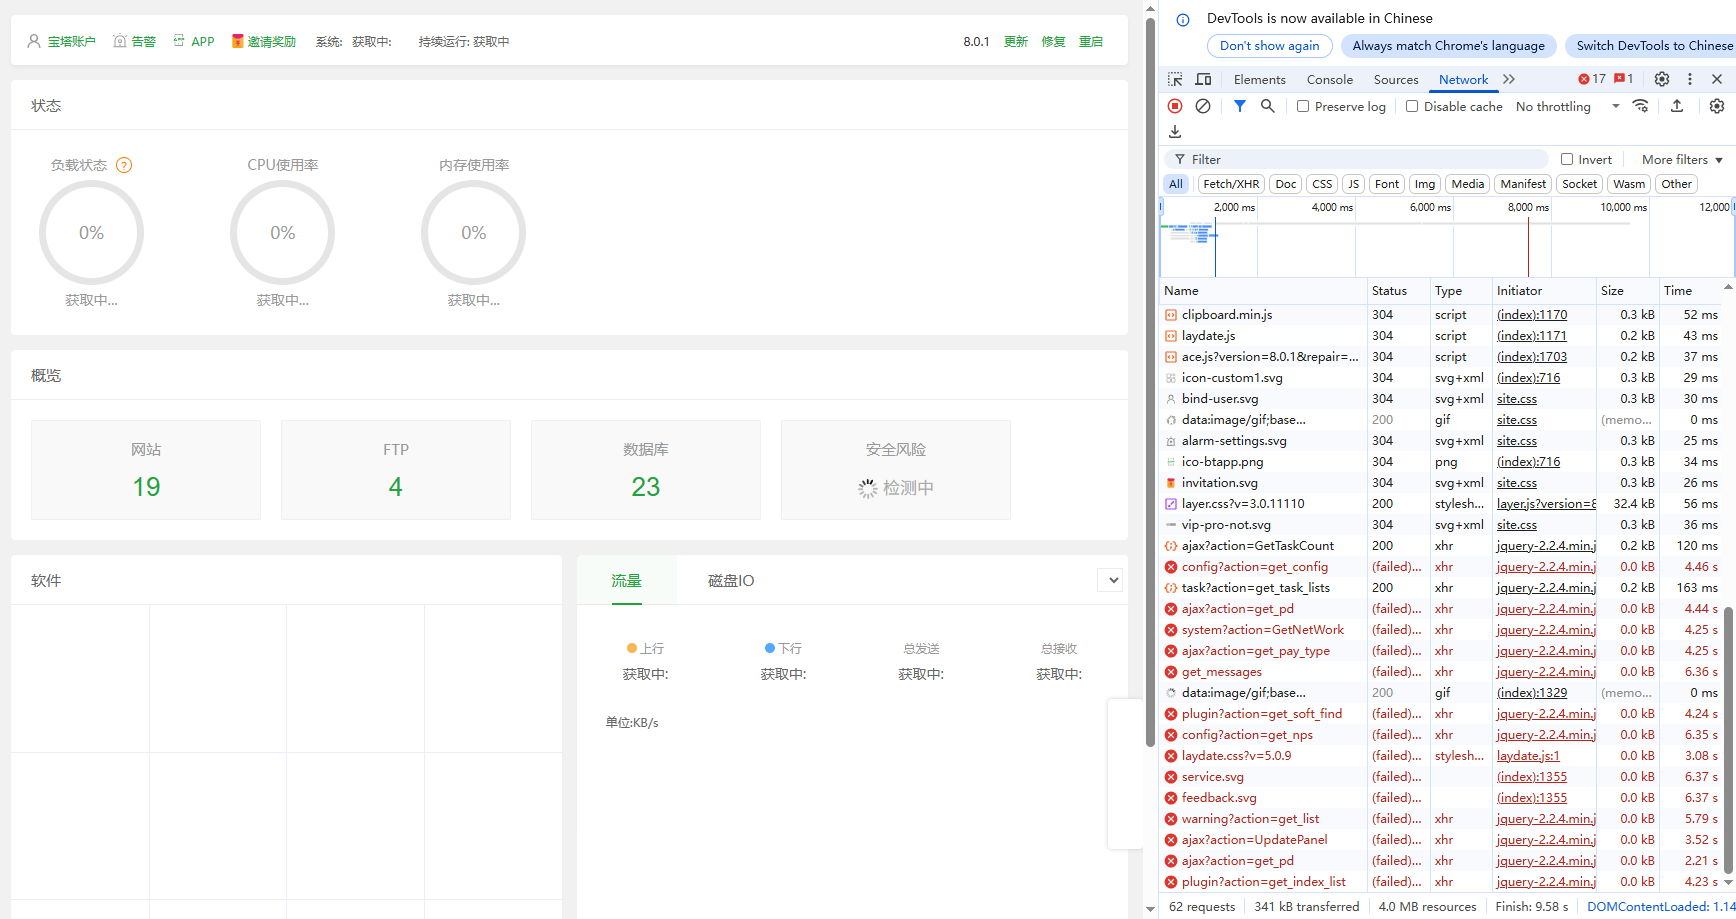
Task: Click the export HAR download icon
Action: pos(1175,132)
